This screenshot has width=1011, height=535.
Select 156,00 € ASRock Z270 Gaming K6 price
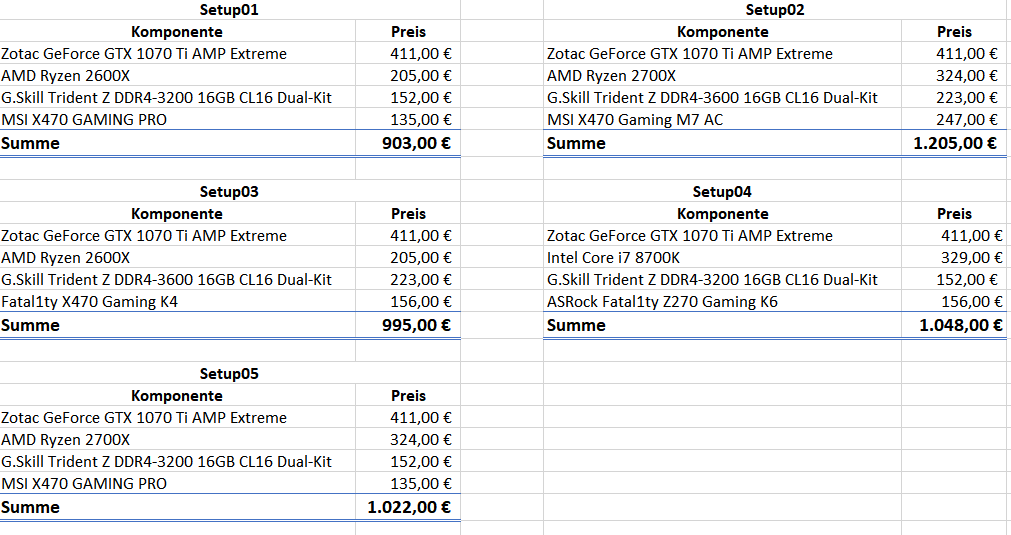point(954,301)
